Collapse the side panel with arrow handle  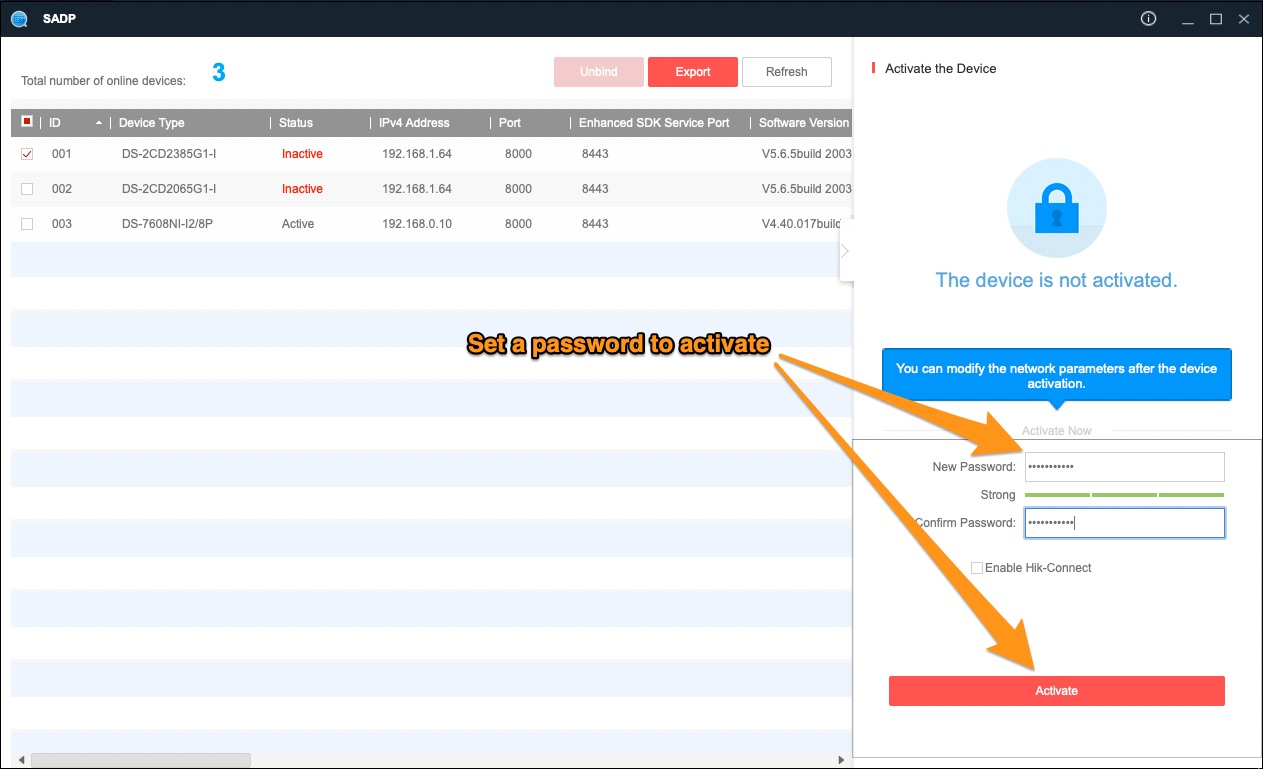click(845, 251)
